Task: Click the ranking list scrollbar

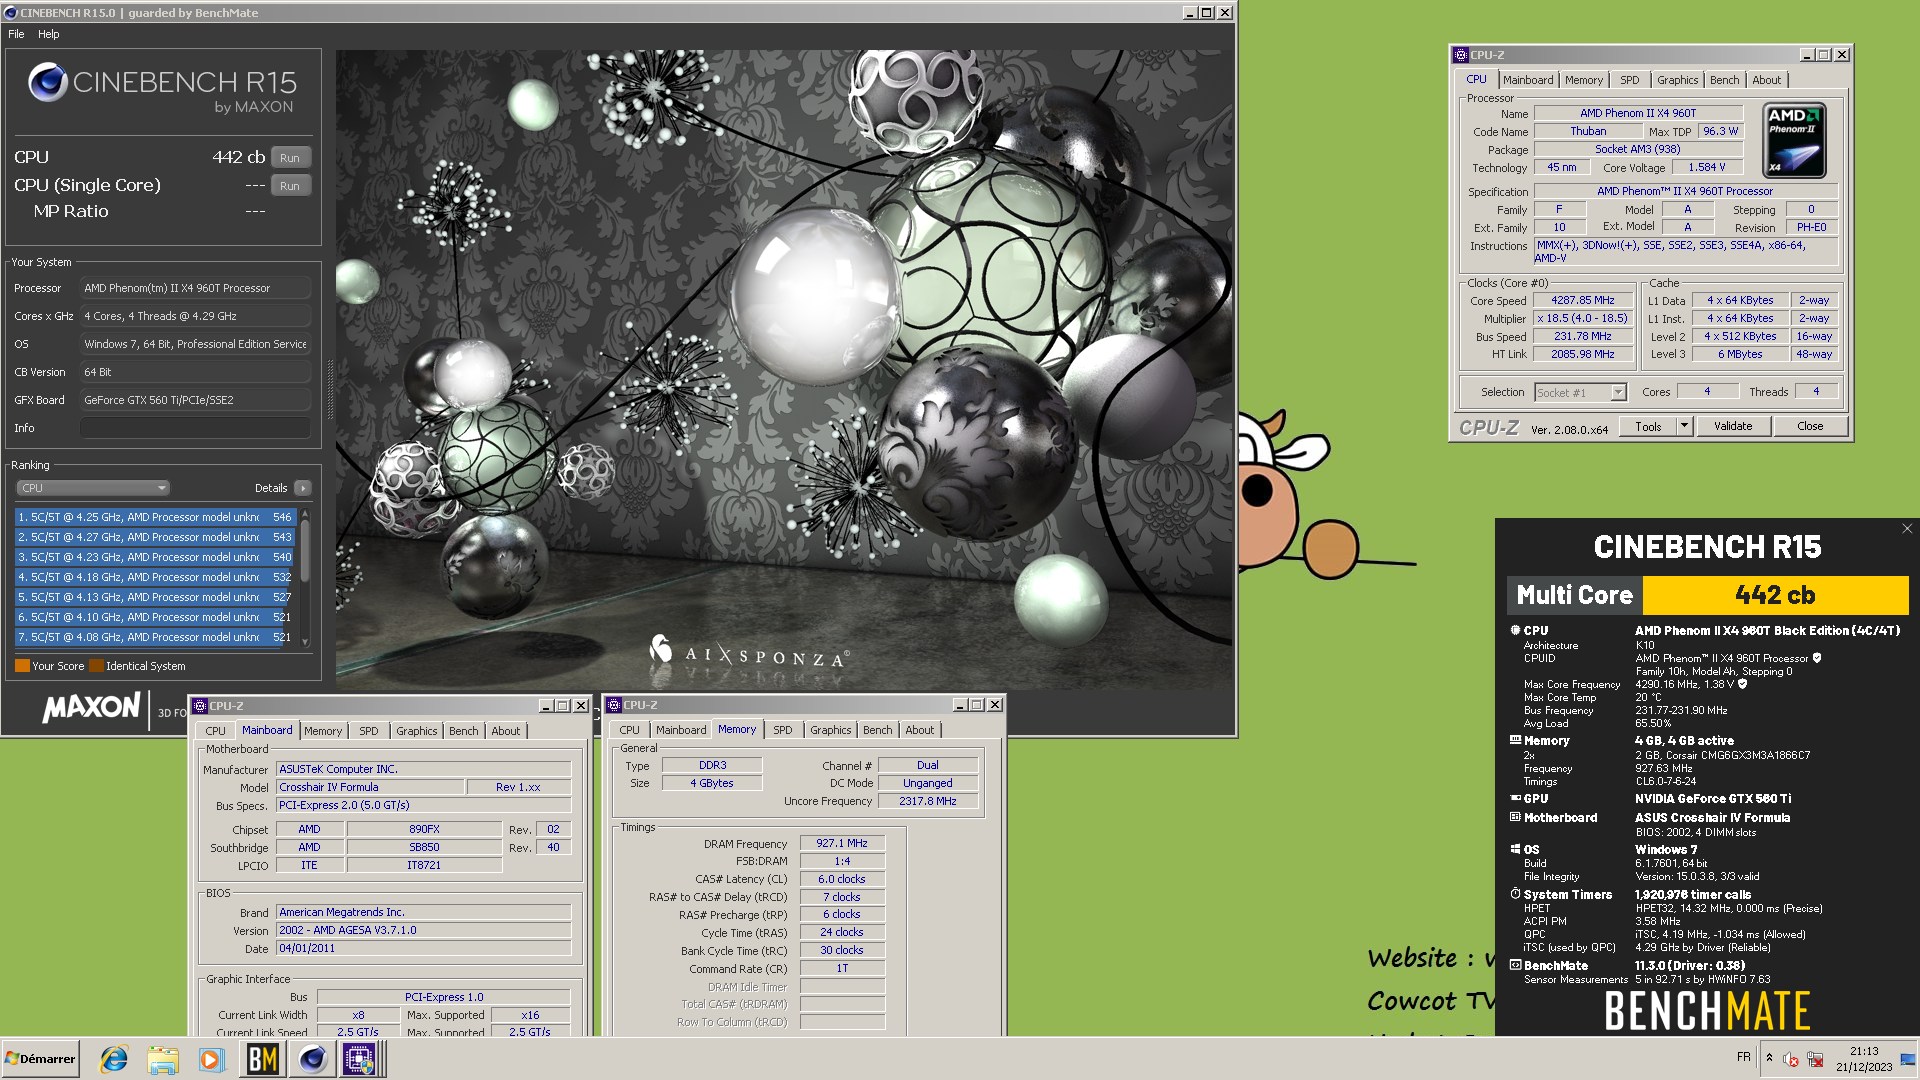Action: [305, 578]
